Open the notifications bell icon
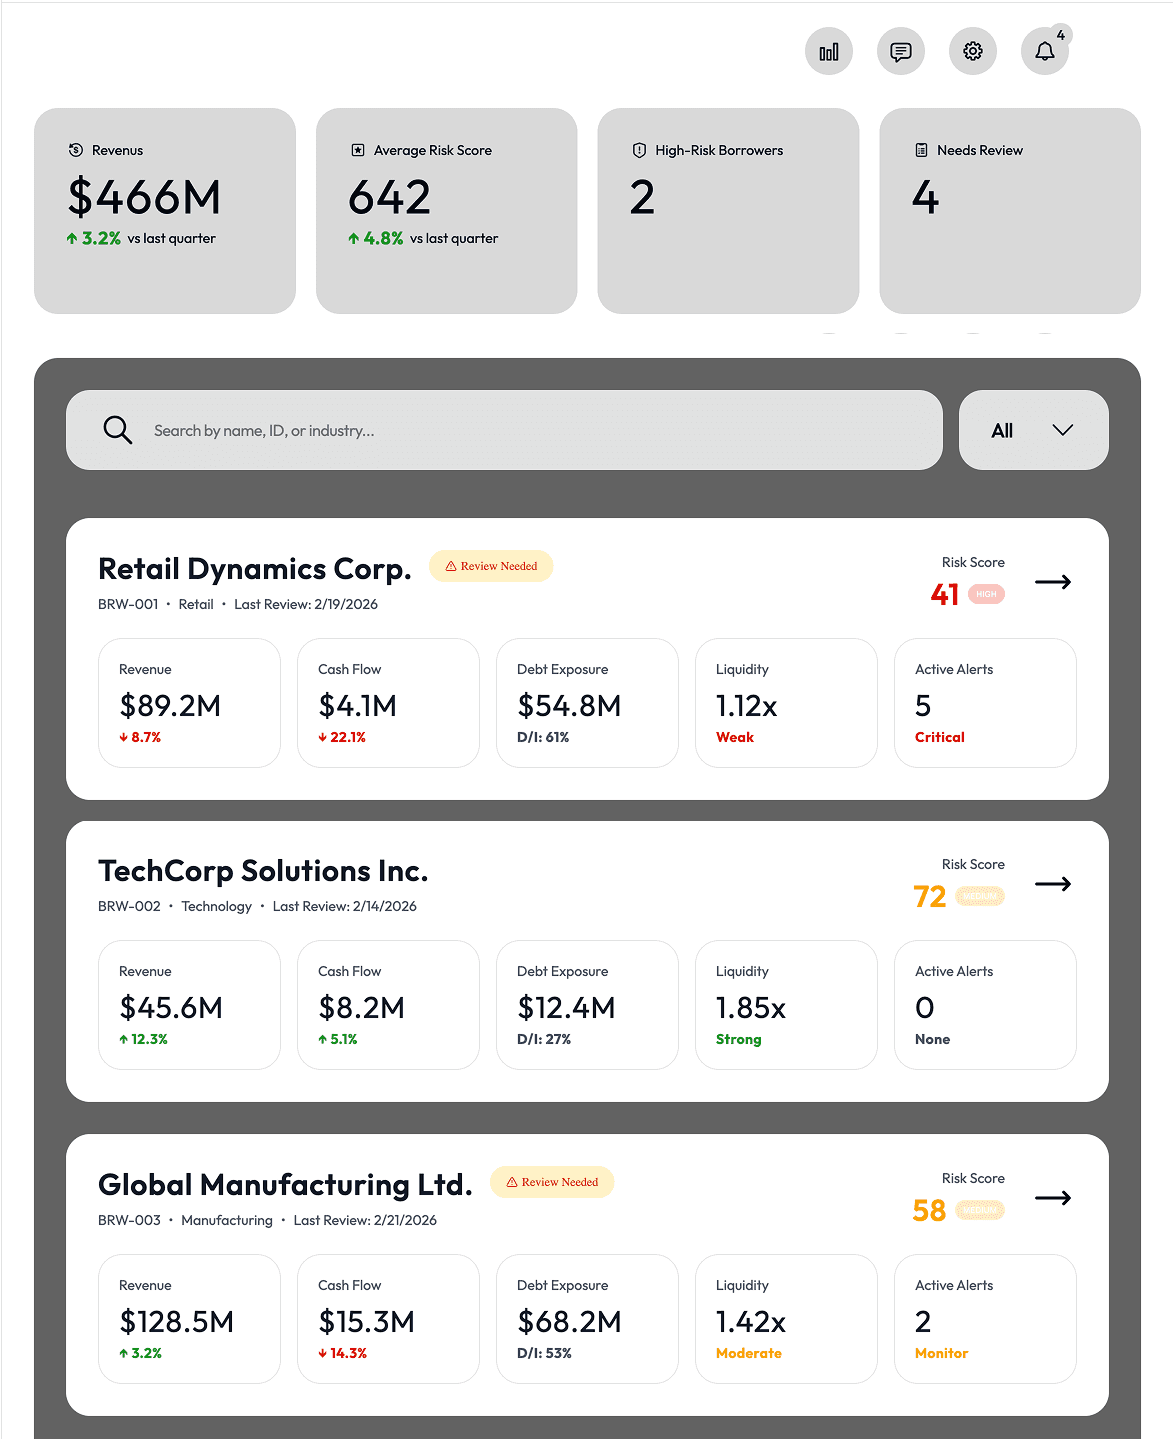This screenshot has height=1439, width=1173. [1045, 51]
